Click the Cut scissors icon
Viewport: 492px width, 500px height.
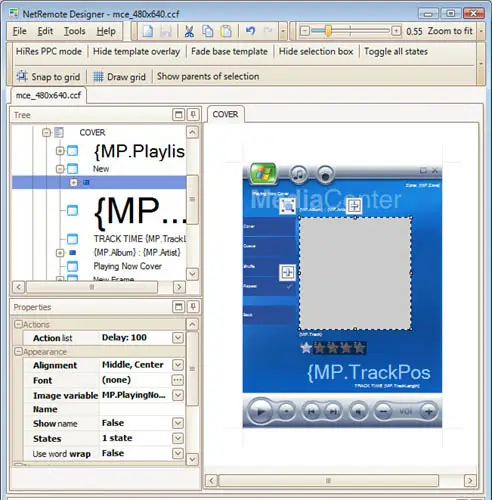point(189,31)
